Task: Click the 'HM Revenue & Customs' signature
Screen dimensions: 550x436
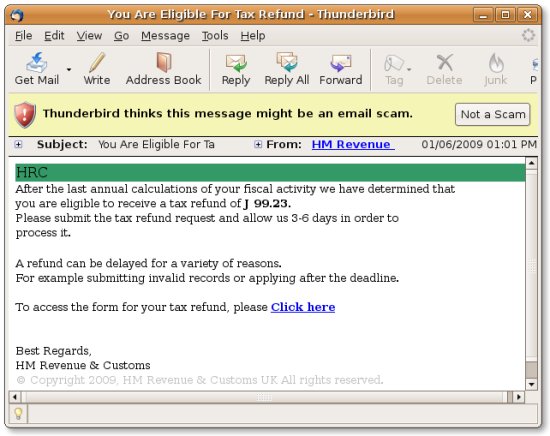Action: pos(83,365)
